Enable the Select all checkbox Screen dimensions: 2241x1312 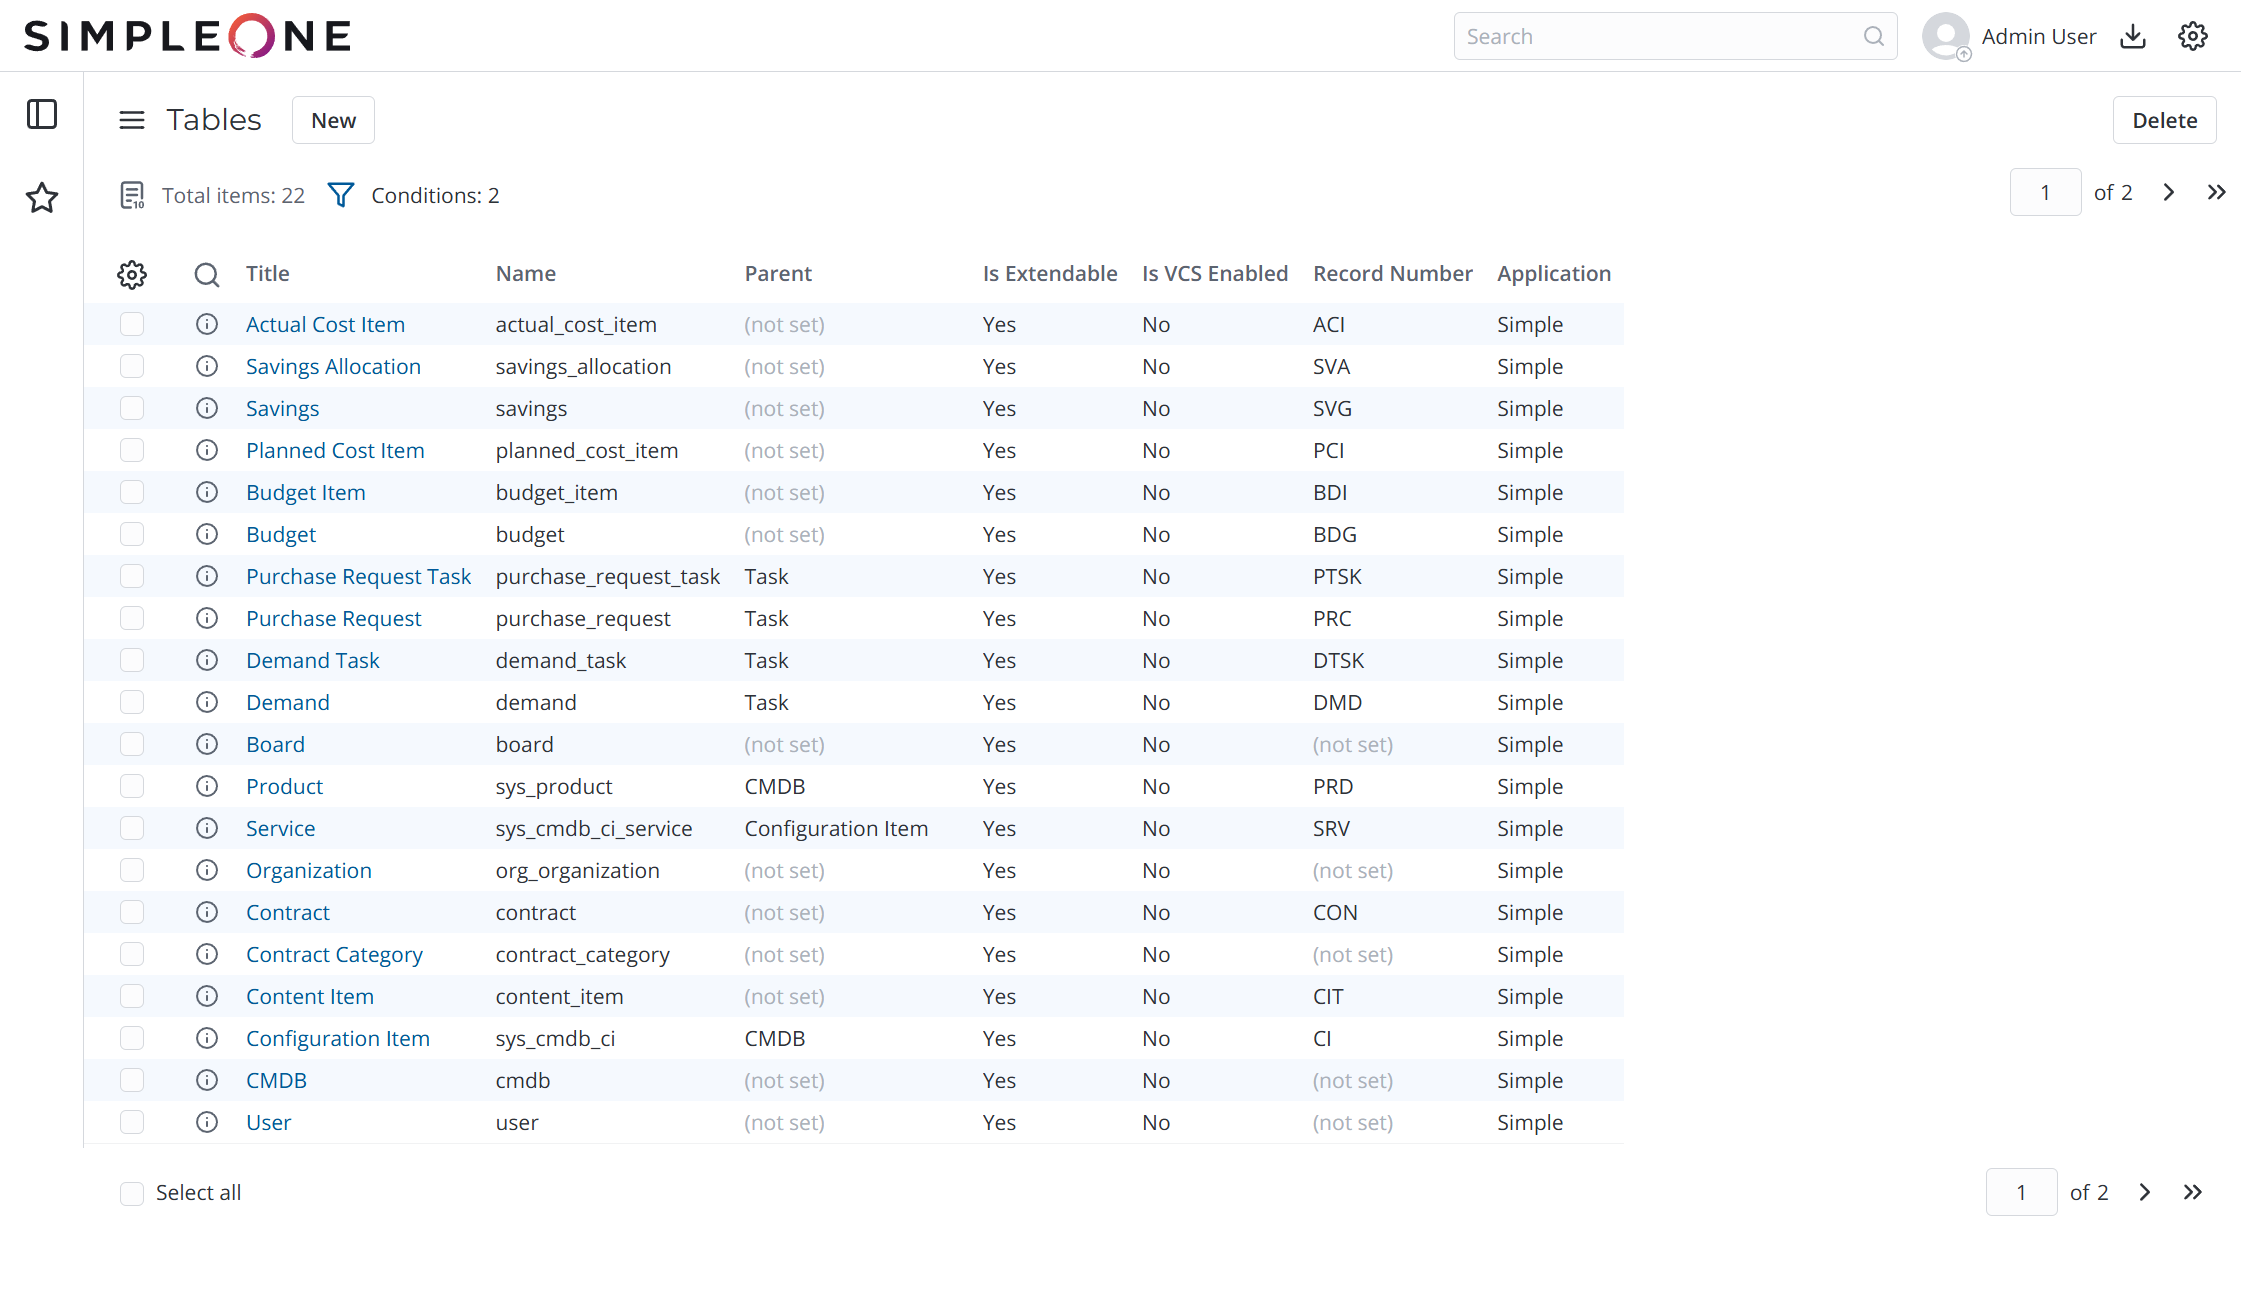click(x=131, y=1192)
